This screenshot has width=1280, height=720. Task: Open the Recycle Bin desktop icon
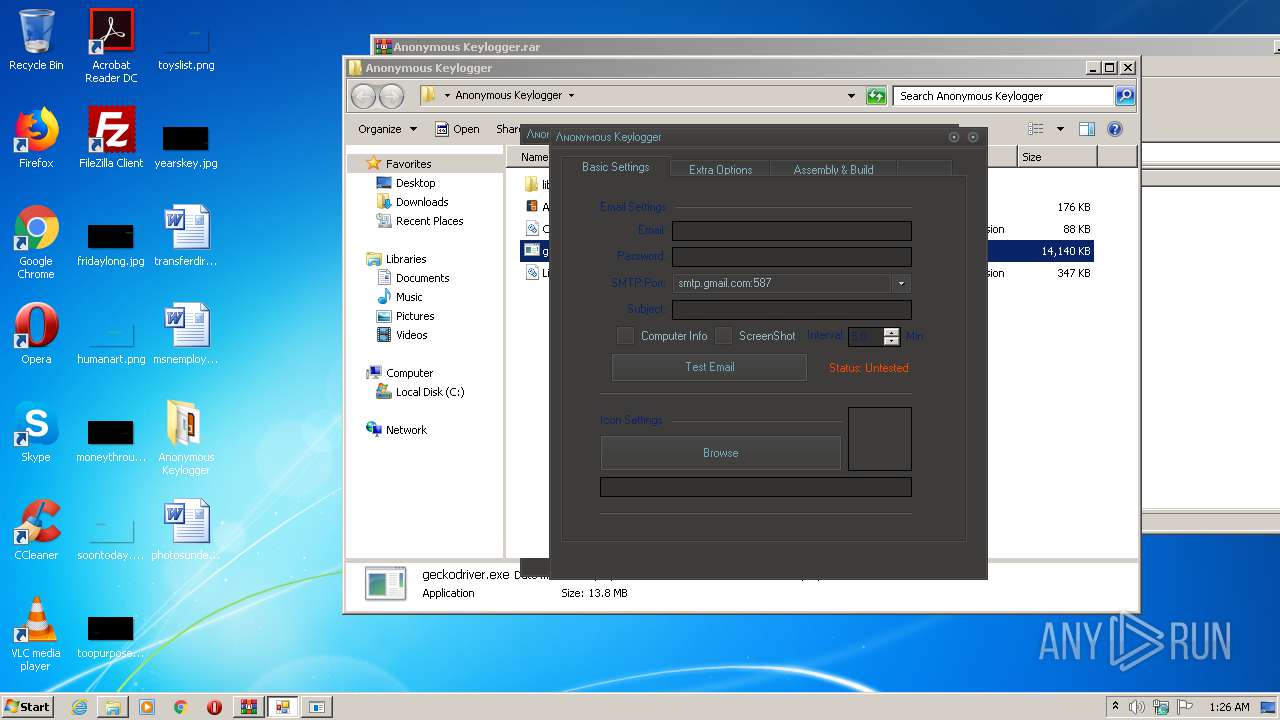point(36,40)
